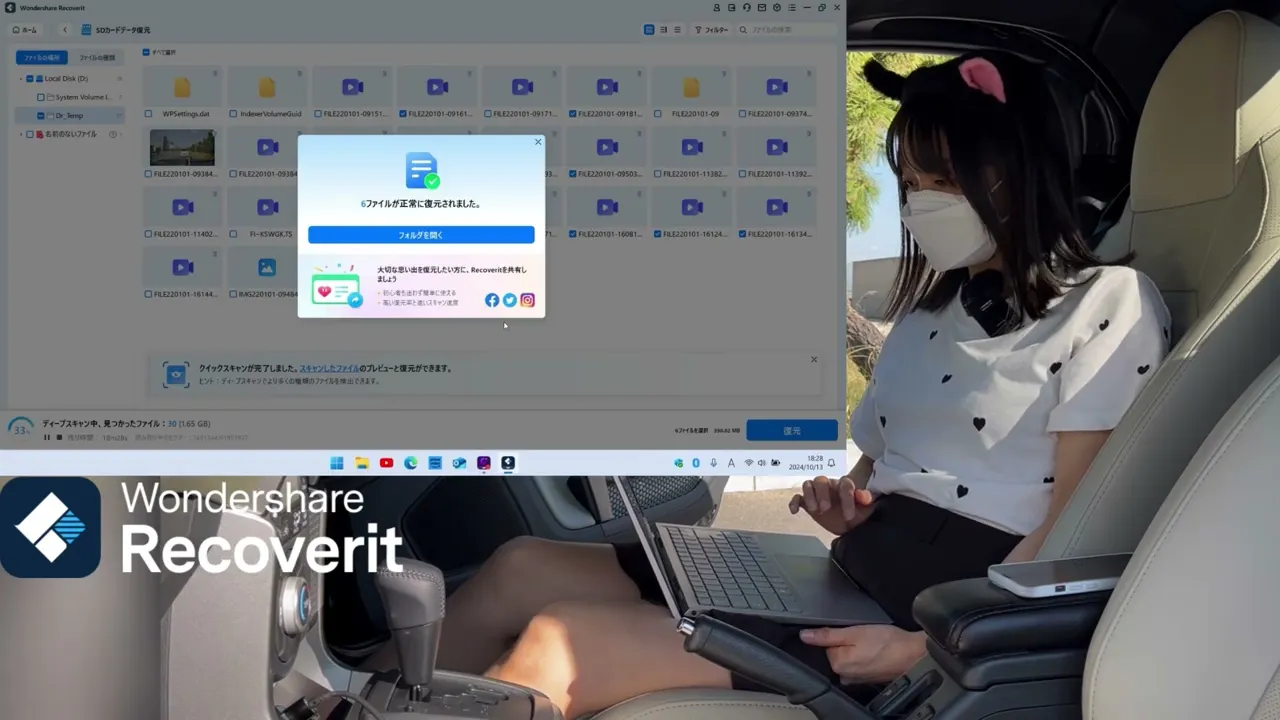Screen dimensions: 1280x720
Task: Open the Windows Start menu
Action: click(337, 463)
